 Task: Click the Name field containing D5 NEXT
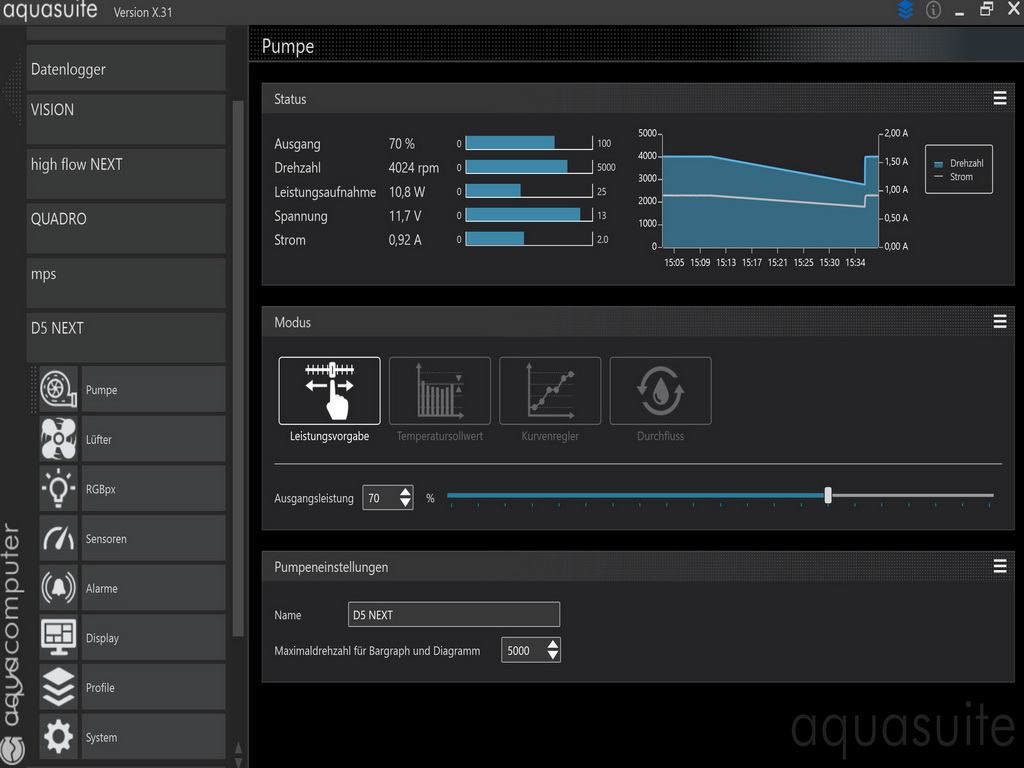tap(454, 615)
